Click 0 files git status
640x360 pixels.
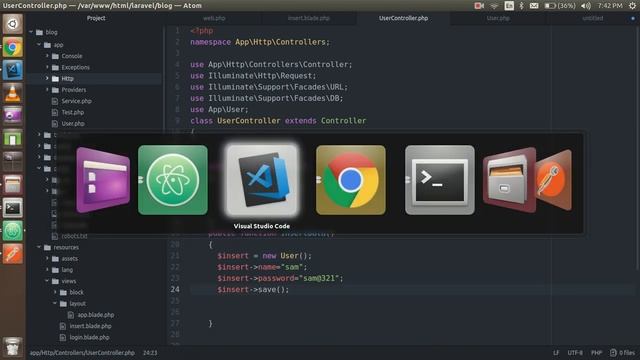622,353
